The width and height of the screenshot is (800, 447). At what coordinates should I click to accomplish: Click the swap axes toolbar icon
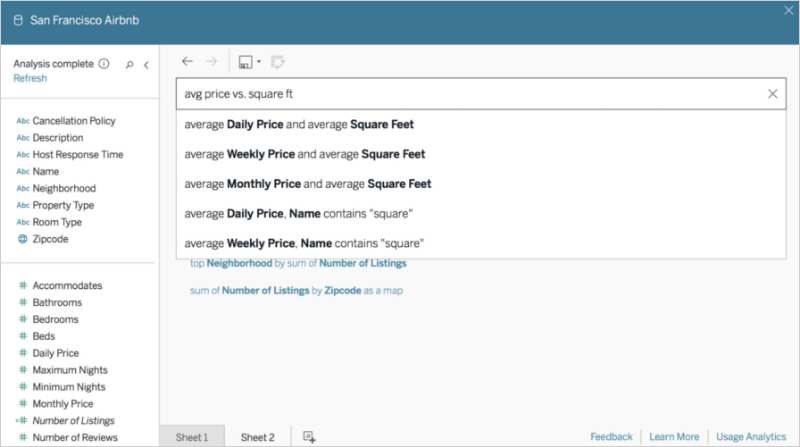pyautogui.click(x=278, y=62)
